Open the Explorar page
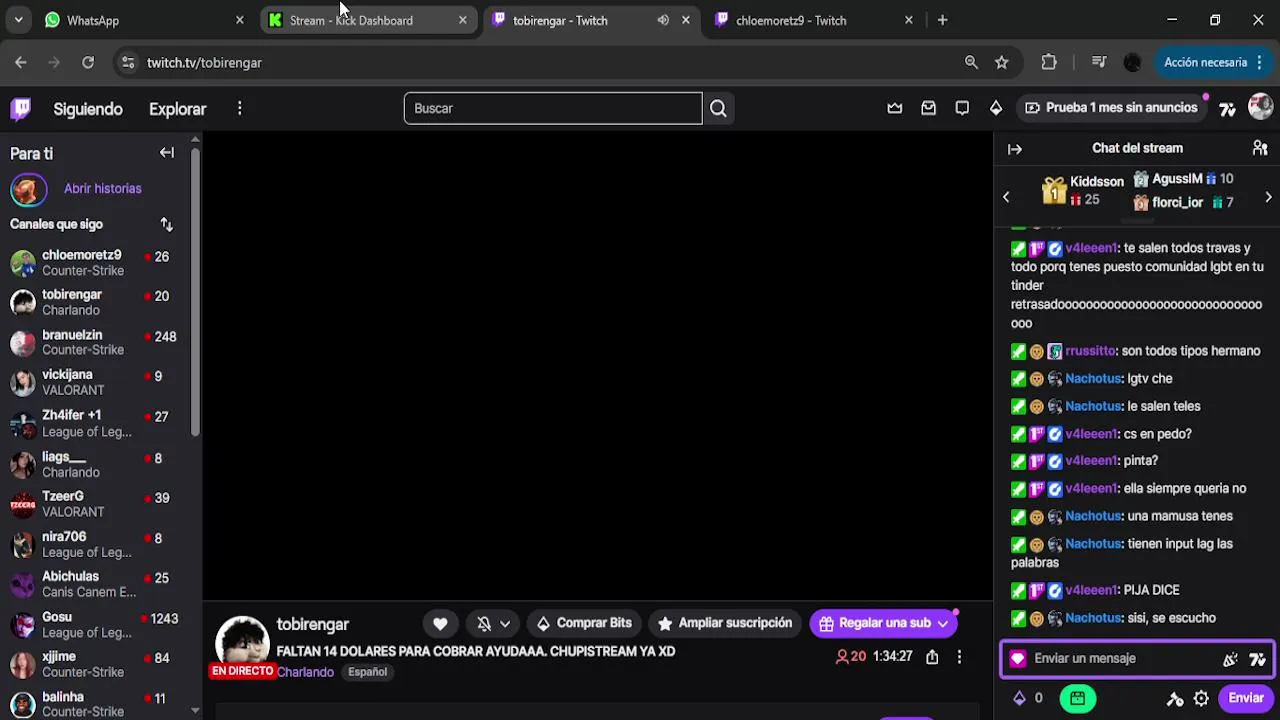 tap(177, 109)
